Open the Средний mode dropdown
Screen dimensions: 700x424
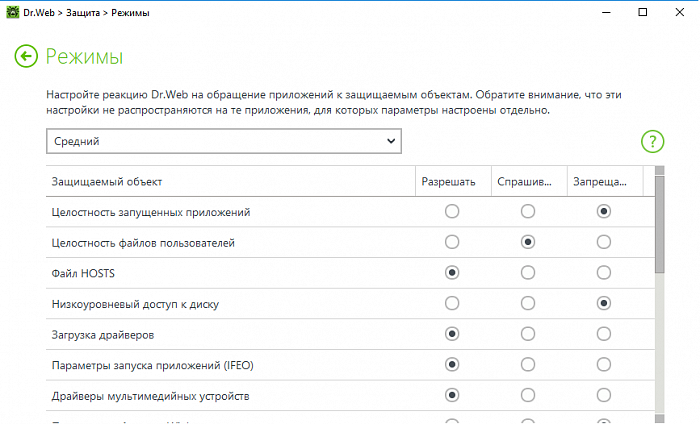[224, 141]
